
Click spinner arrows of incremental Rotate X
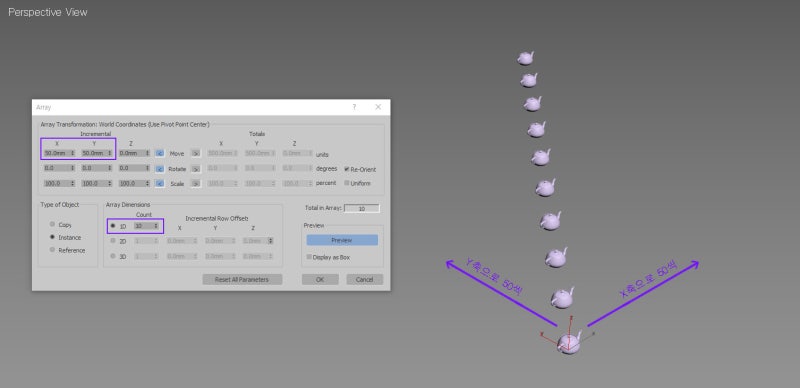click(73, 168)
